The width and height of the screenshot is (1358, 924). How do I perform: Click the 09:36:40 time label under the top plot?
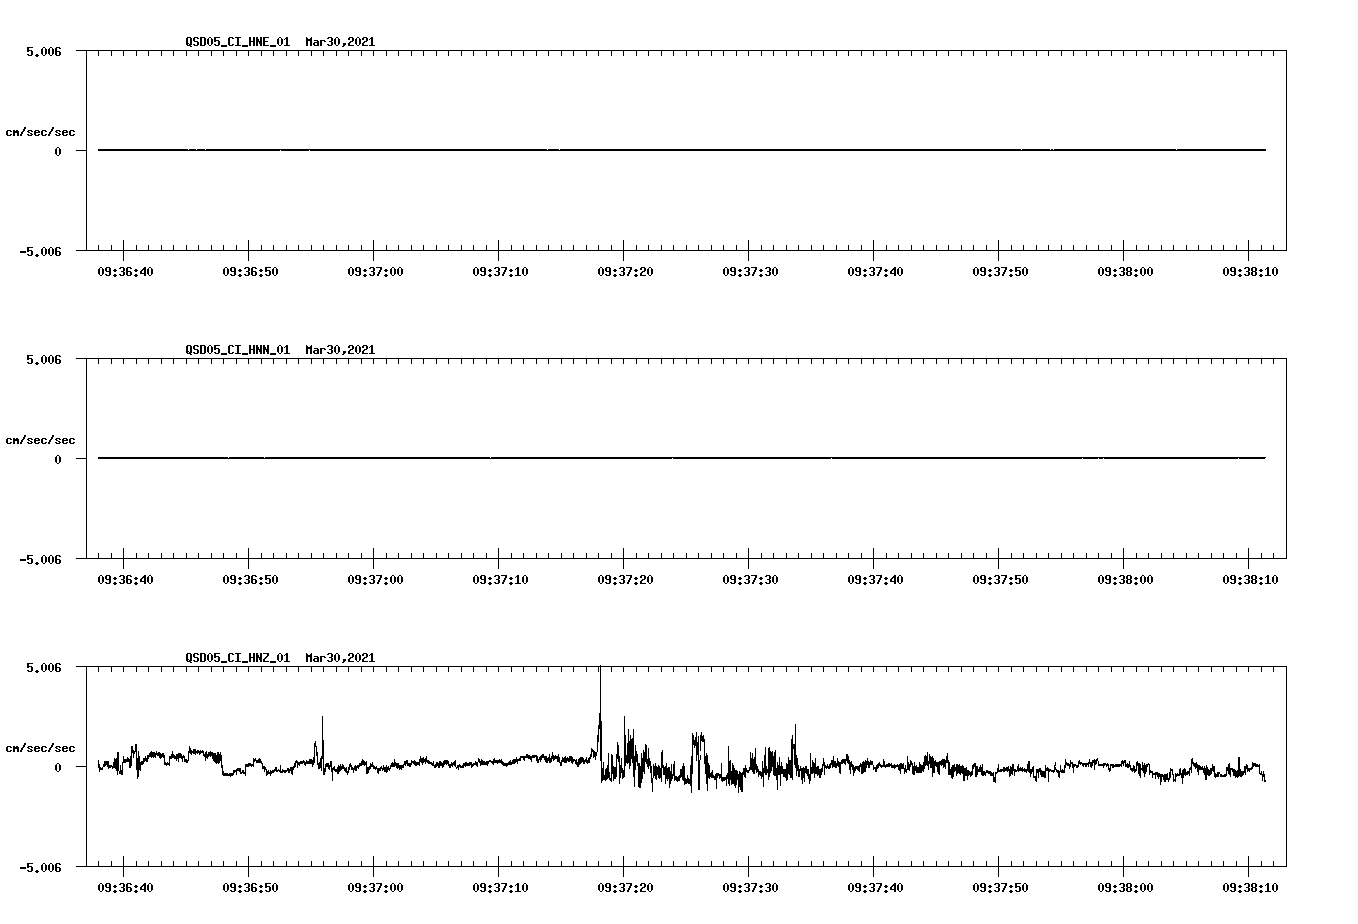[x=124, y=270]
